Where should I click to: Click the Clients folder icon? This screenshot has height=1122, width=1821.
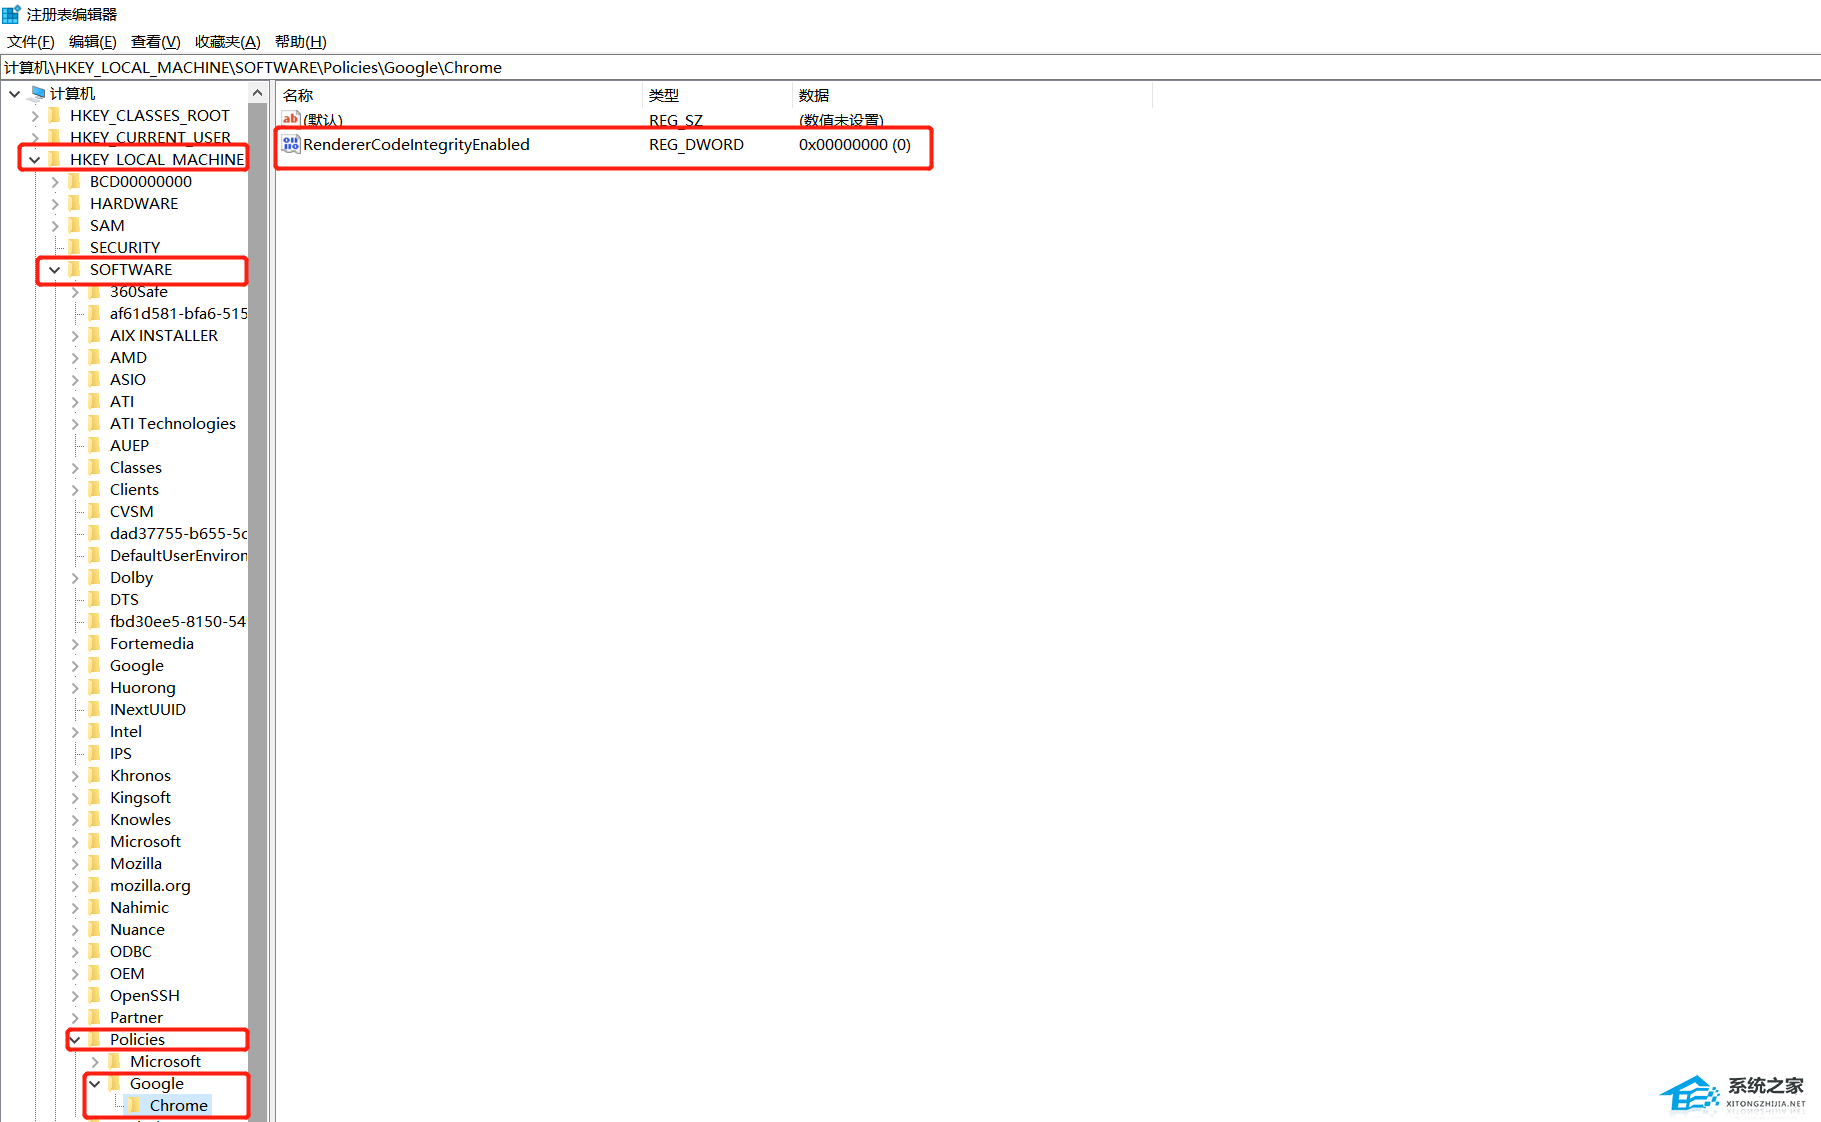point(96,489)
